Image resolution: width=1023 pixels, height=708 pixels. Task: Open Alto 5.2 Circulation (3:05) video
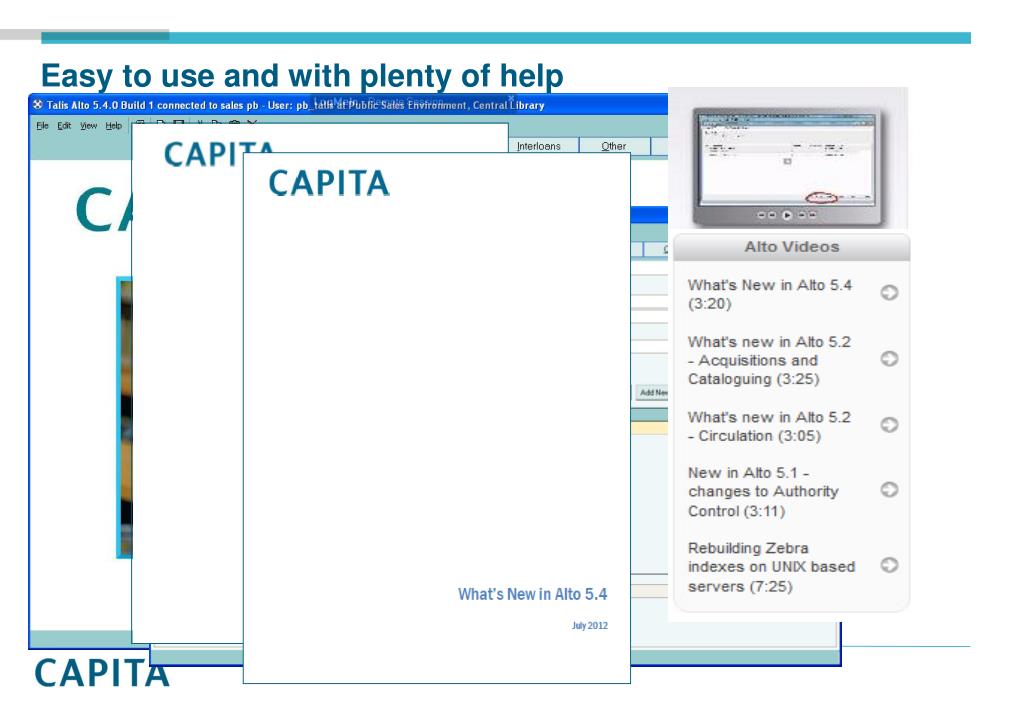coord(769,426)
